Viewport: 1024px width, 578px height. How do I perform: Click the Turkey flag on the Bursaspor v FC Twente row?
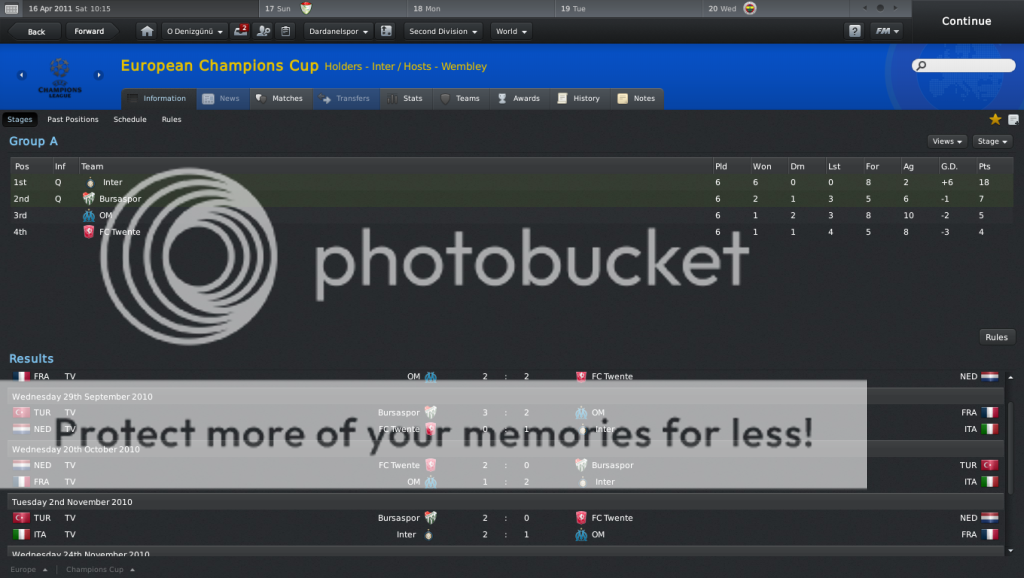[x=22, y=518]
